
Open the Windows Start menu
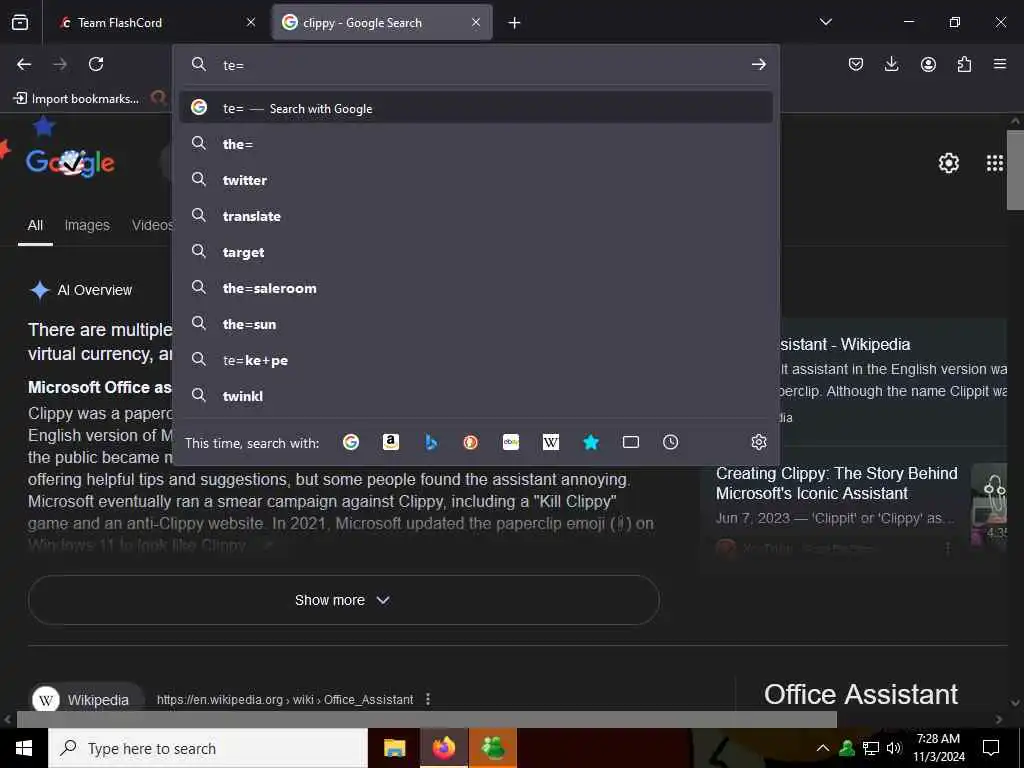pos(24,748)
